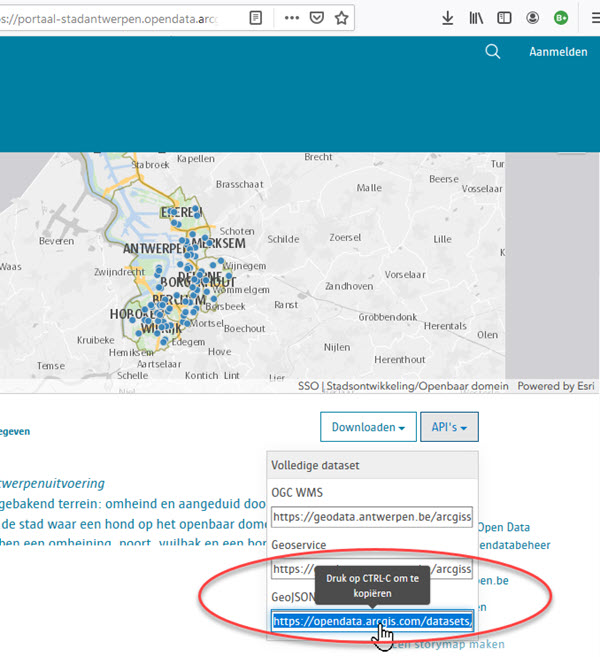Bookmark this page with star icon
Image resolution: width=600 pixels, height=657 pixels.
341,18
